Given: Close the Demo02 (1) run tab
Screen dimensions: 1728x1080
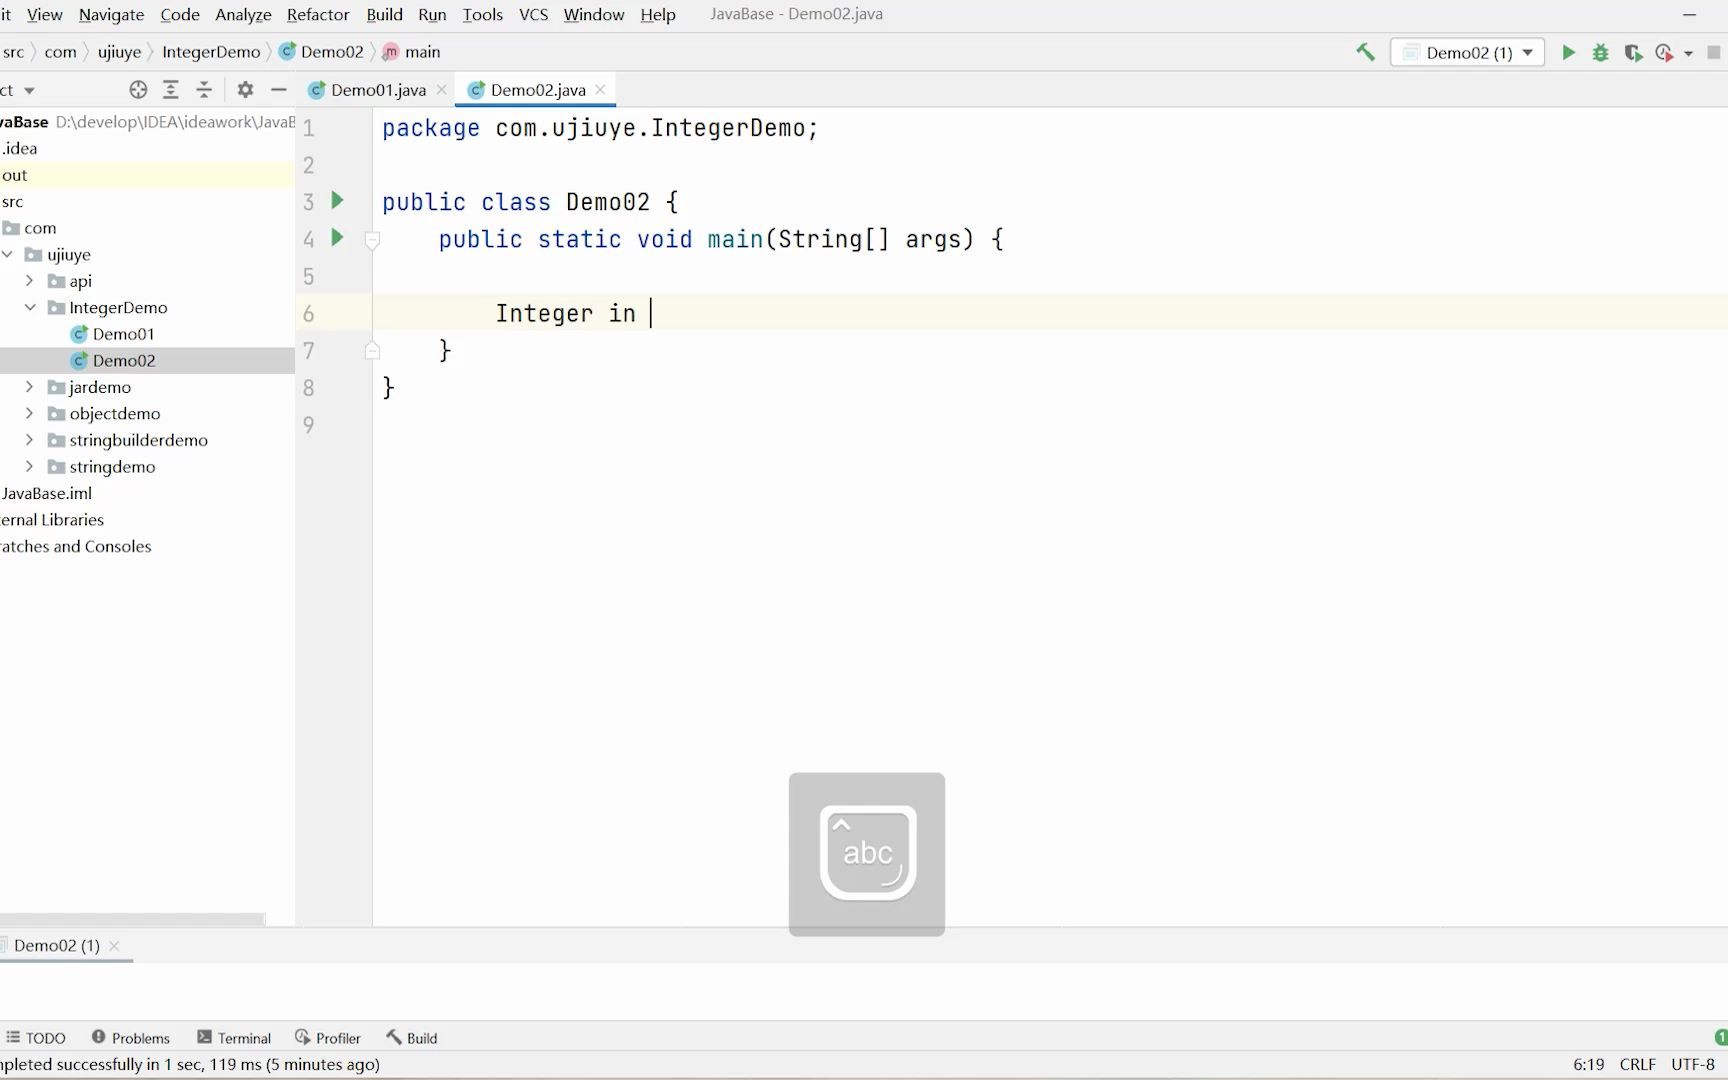Looking at the screenshot, I should click(x=114, y=946).
